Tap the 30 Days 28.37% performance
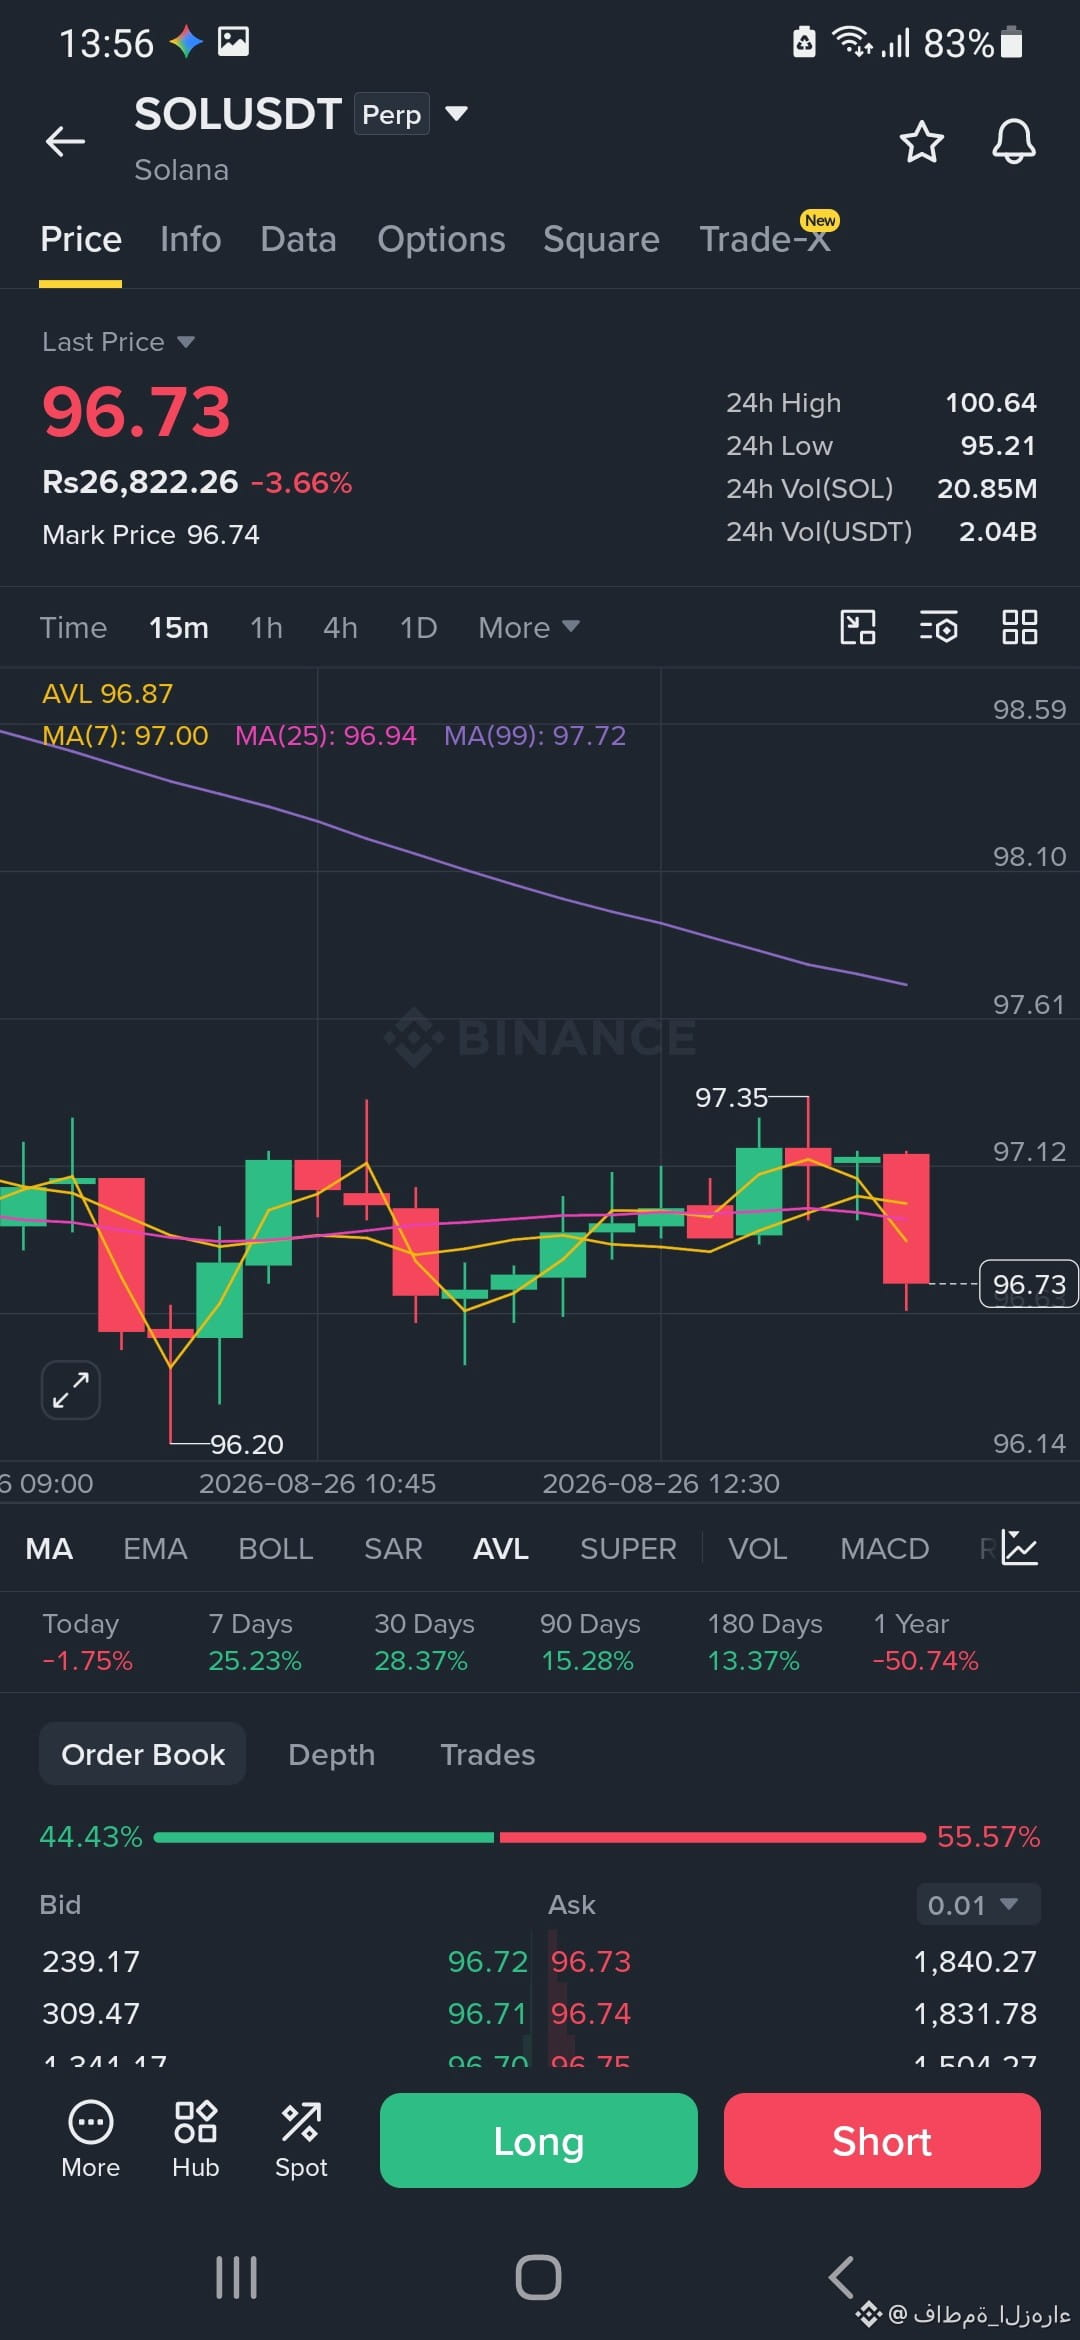1080x2340 pixels. click(x=424, y=1642)
